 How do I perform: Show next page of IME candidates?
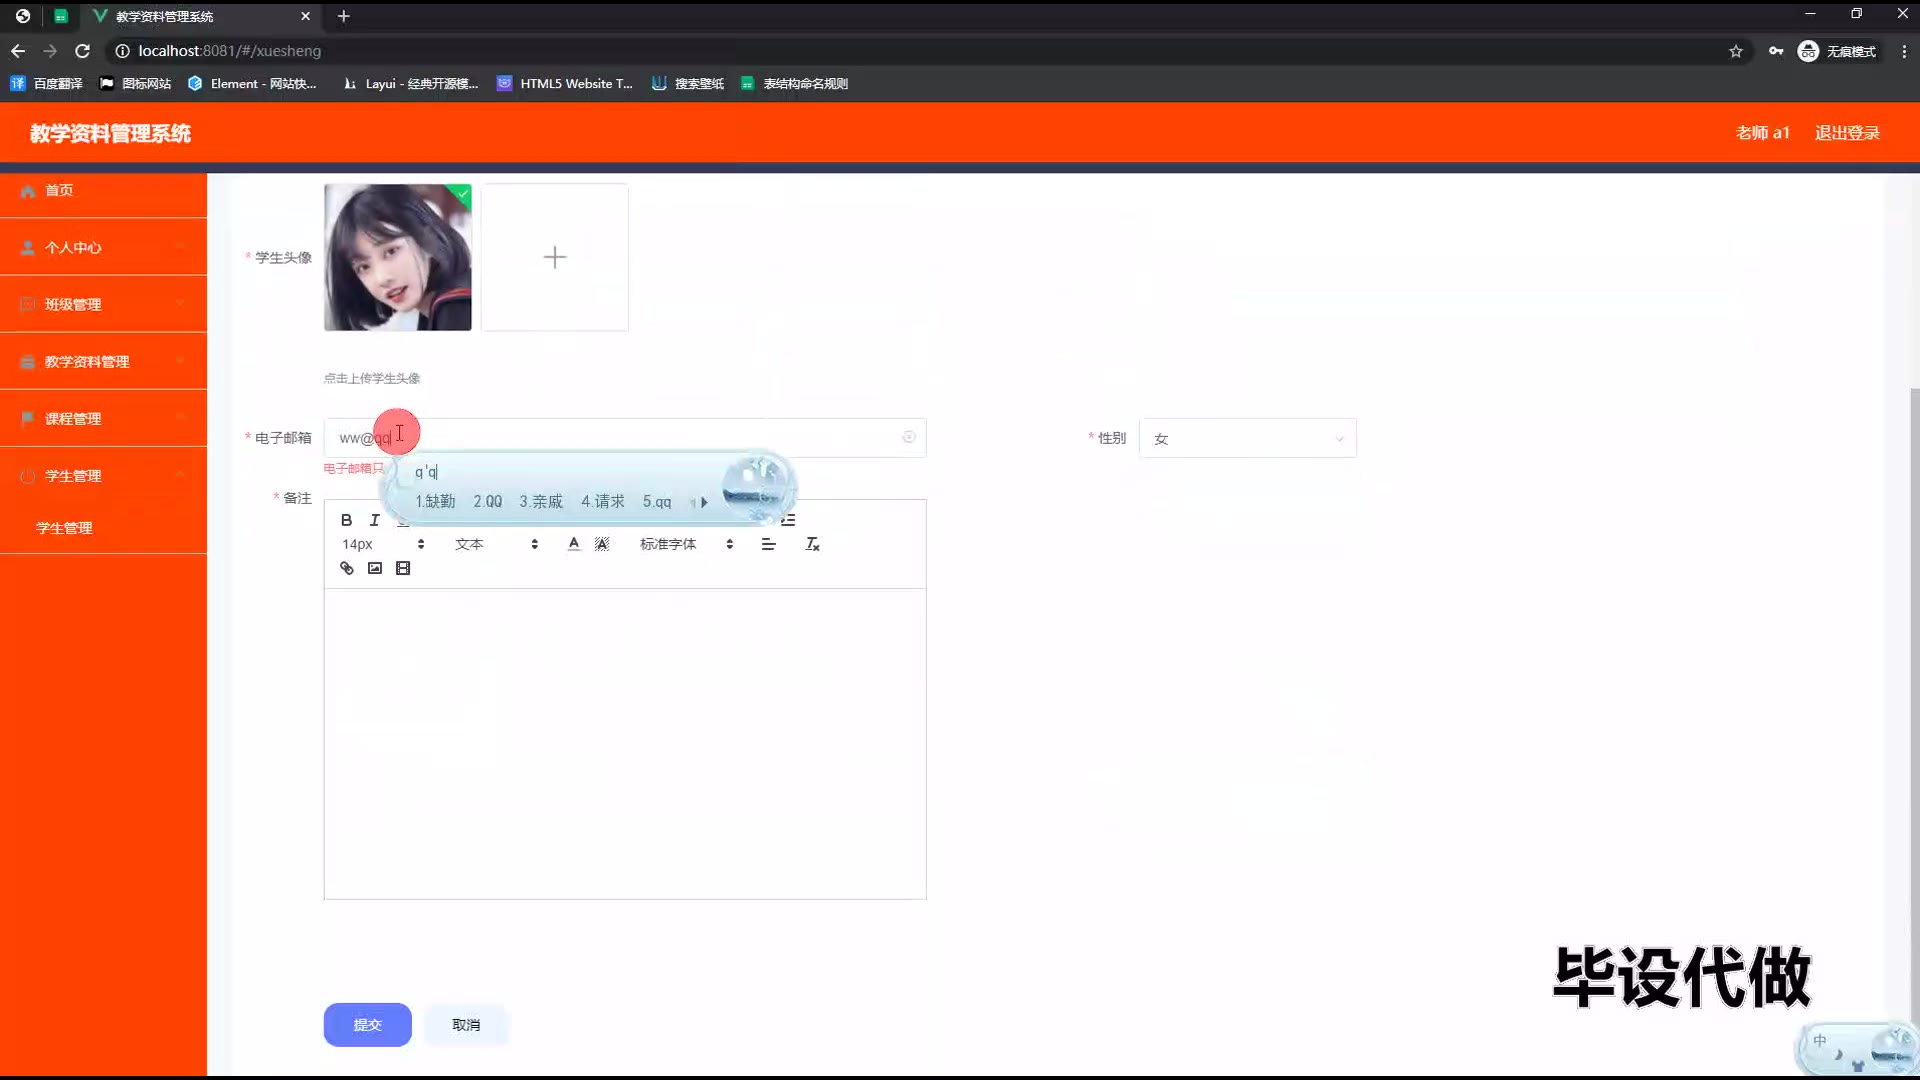click(705, 502)
